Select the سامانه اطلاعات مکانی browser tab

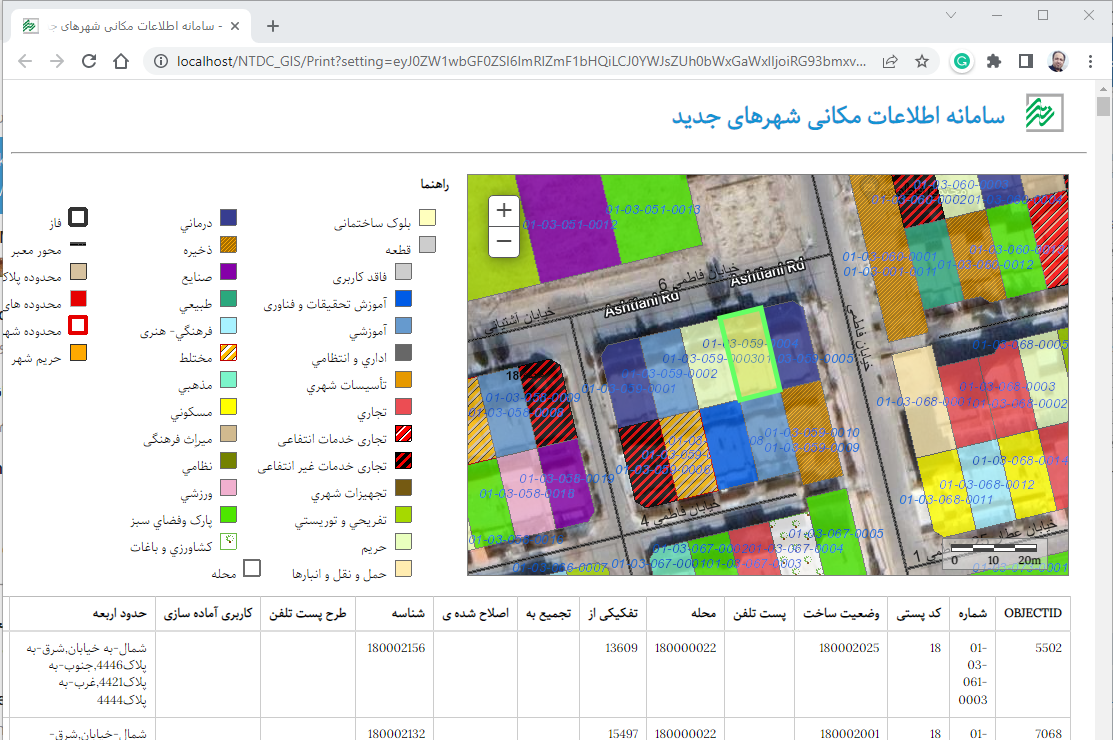(x=130, y=26)
